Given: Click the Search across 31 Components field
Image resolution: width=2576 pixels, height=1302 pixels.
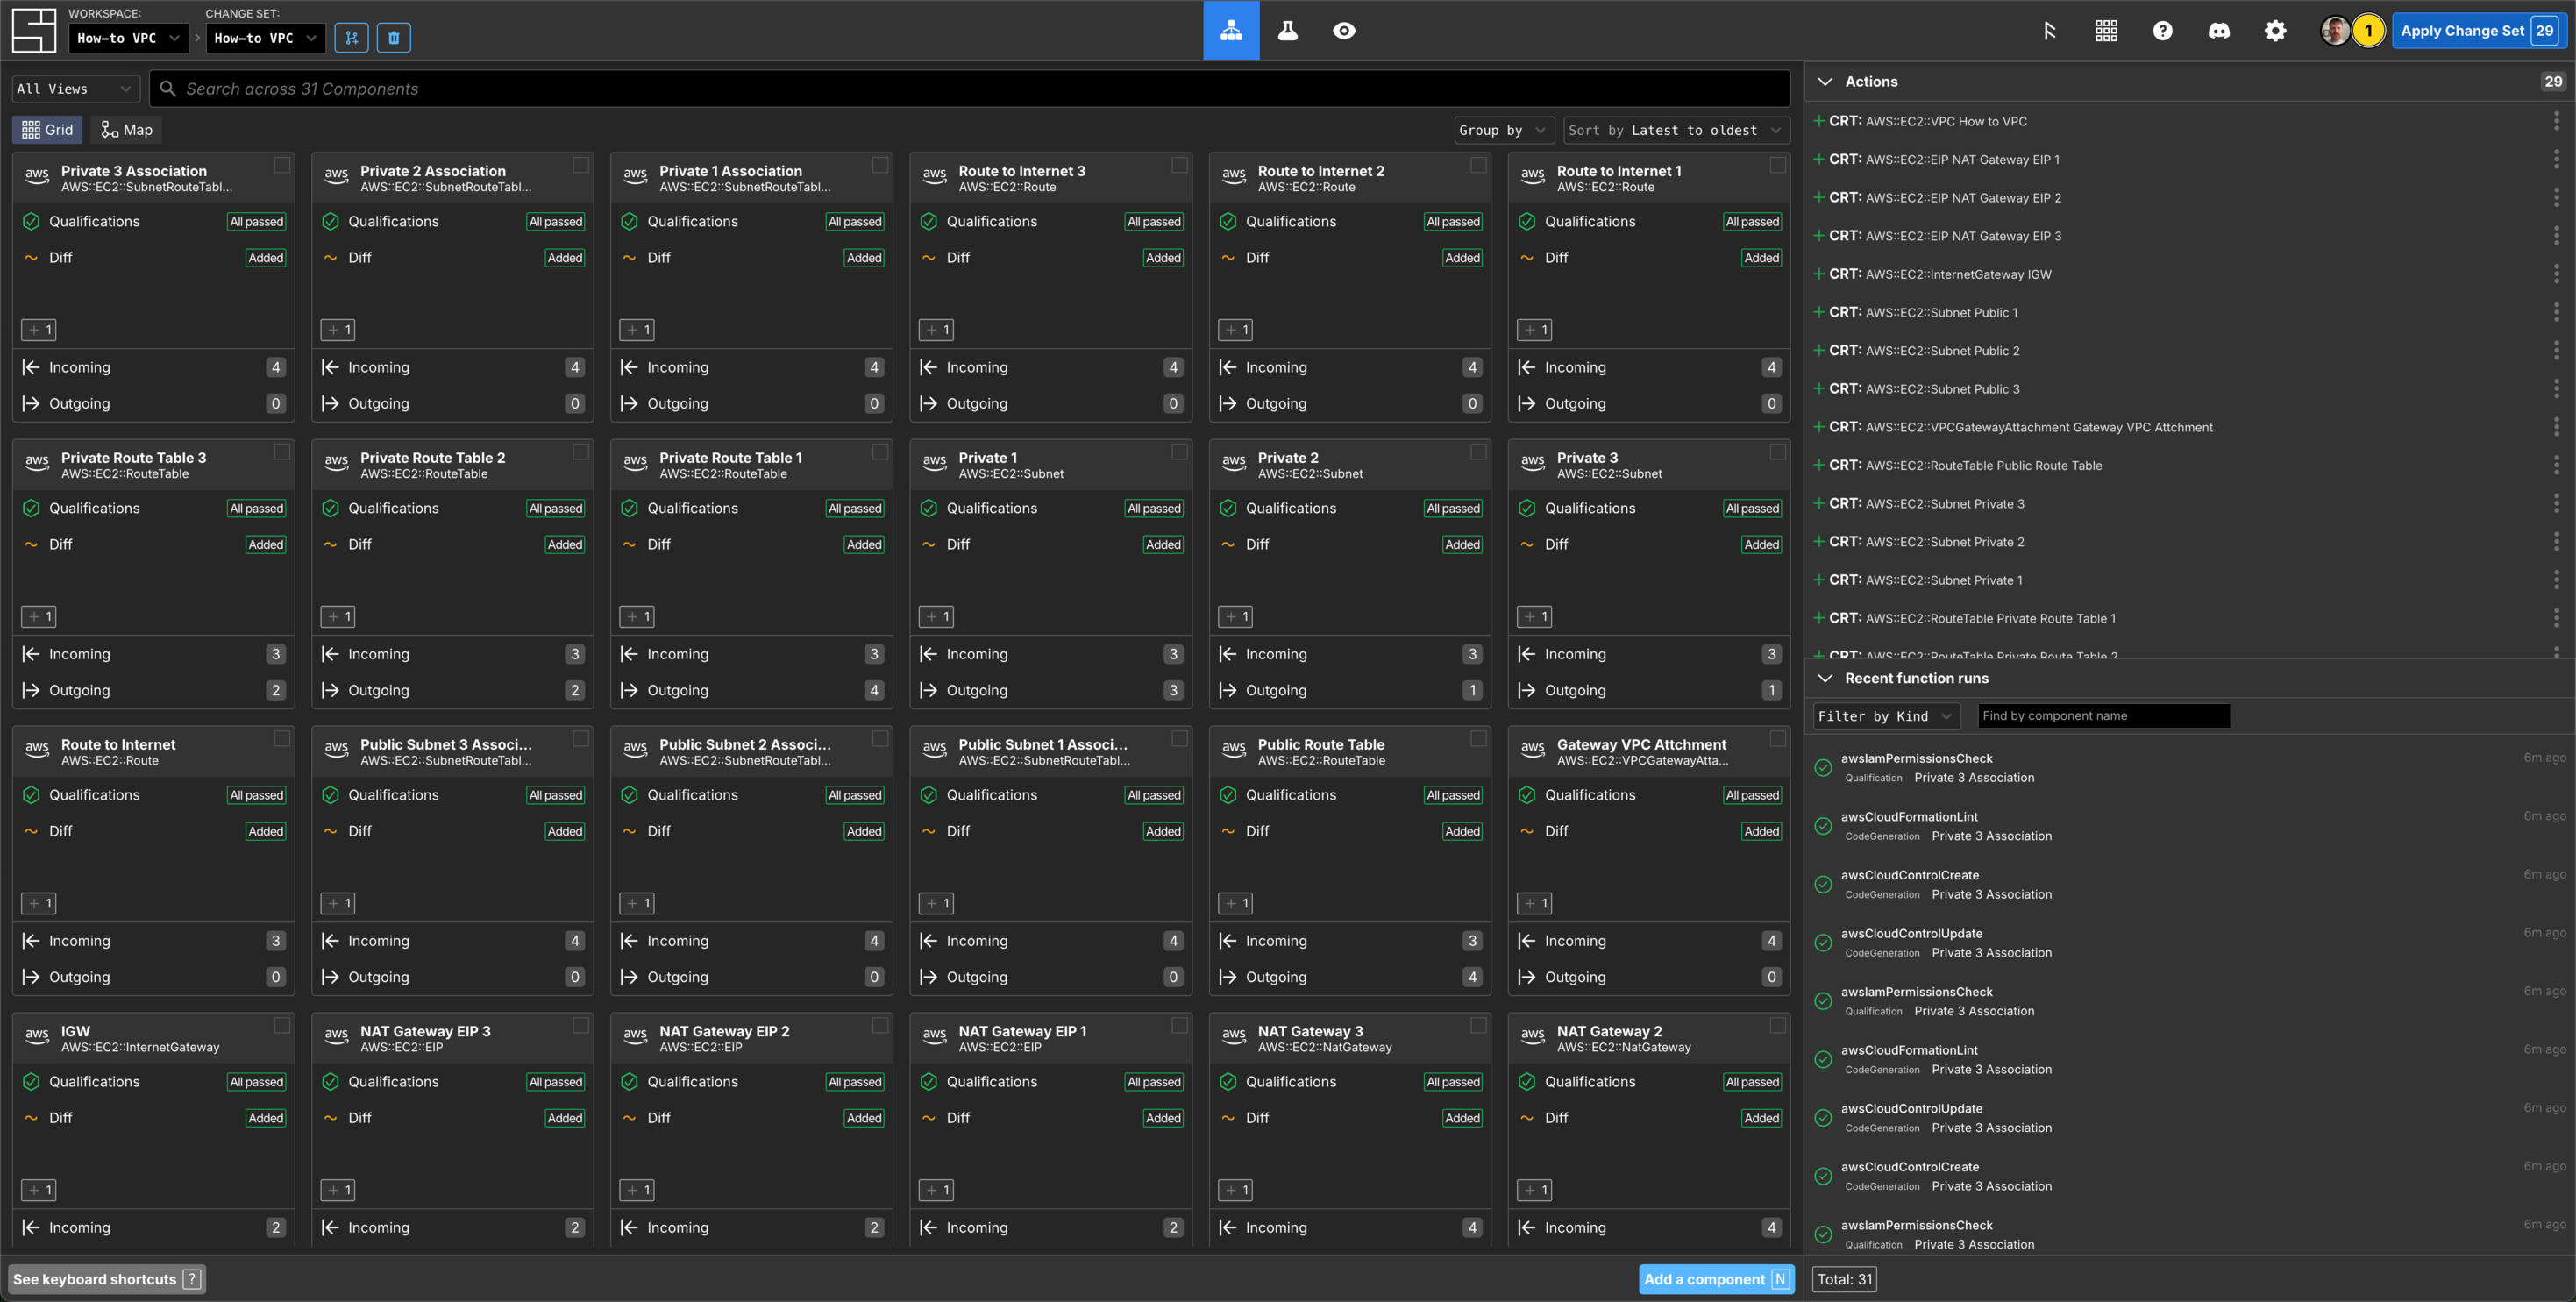Looking at the screenshot, I should (x=969, y=89).
